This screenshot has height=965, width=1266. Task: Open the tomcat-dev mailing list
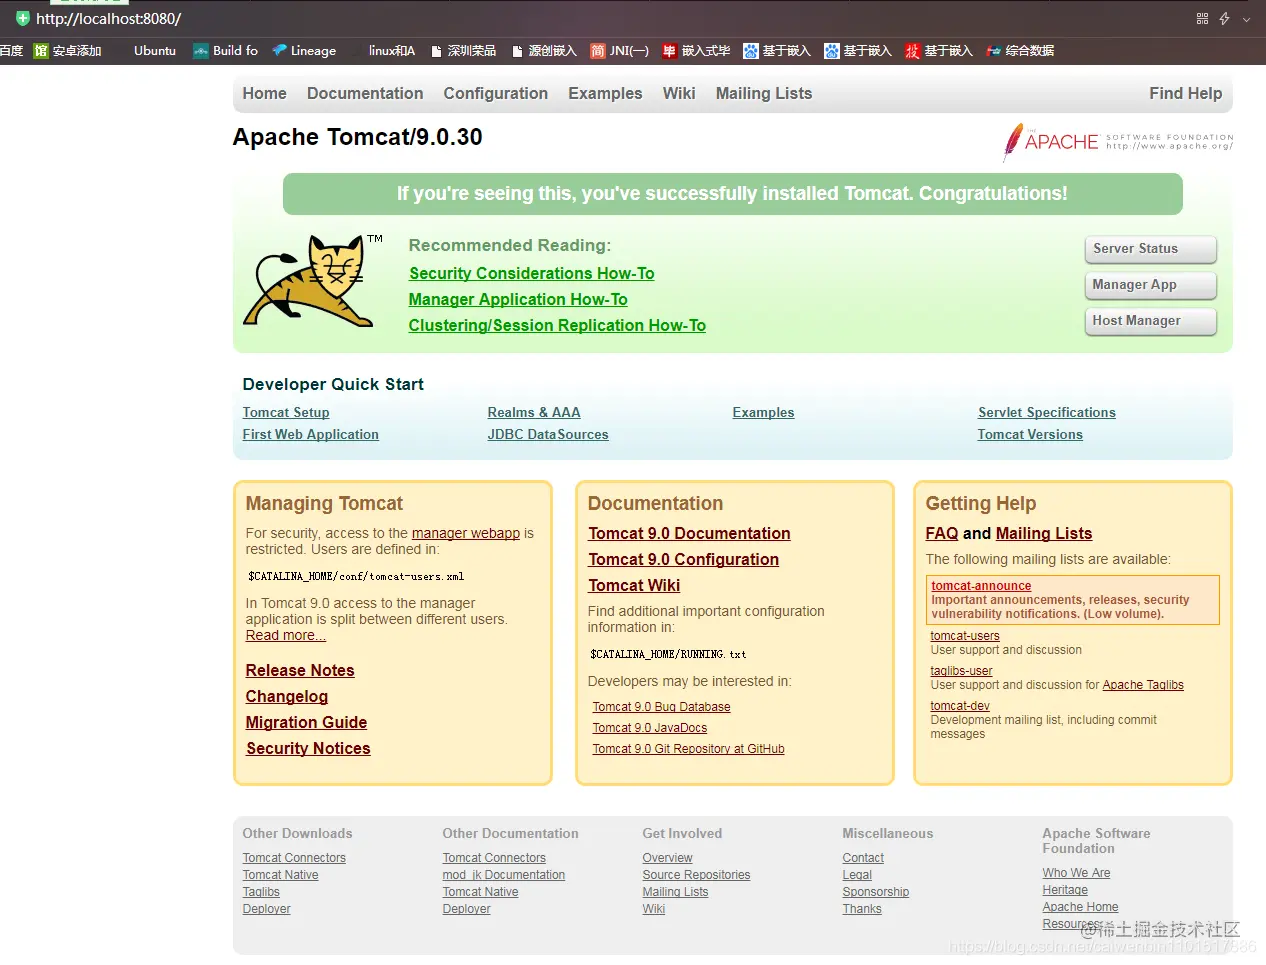coord(960,706)
